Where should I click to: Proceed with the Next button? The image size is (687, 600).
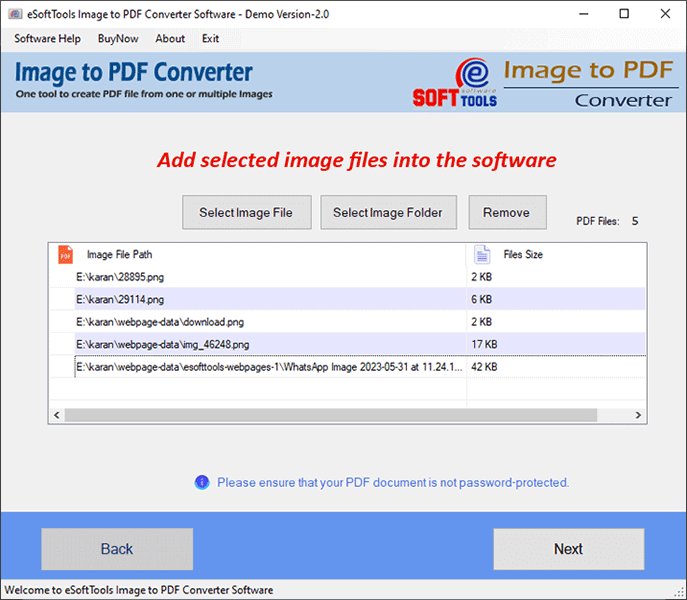tap(569, 549)
